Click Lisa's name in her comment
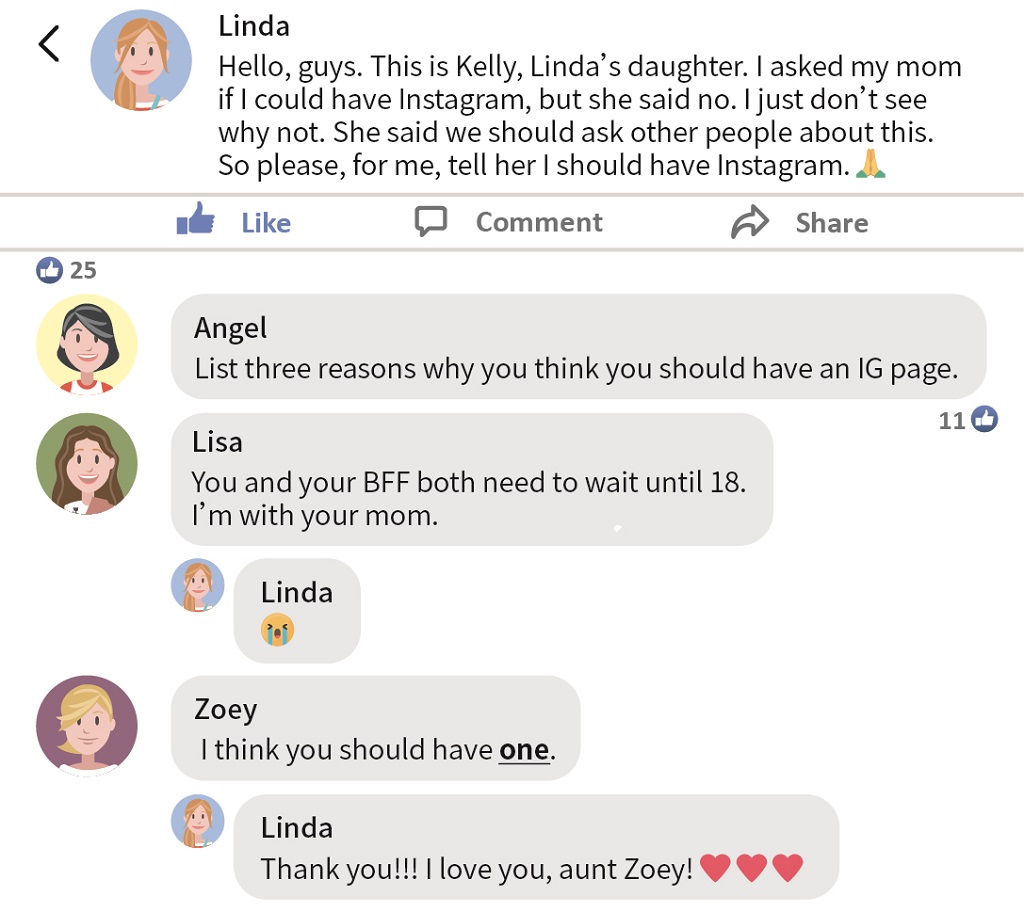 (x=217, y=441)
